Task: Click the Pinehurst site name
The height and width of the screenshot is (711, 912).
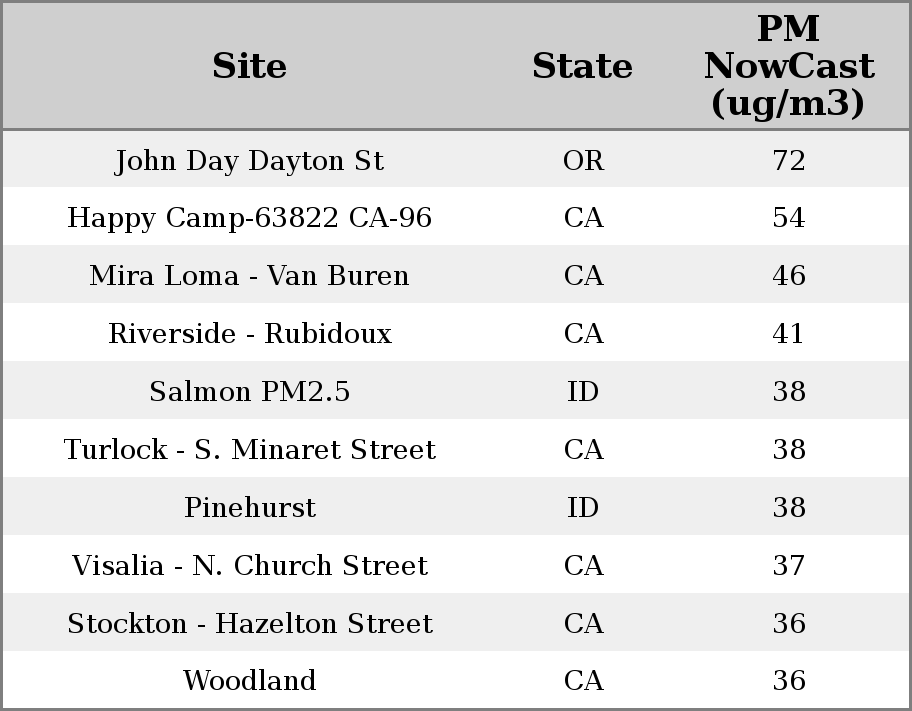Action: 249,508
